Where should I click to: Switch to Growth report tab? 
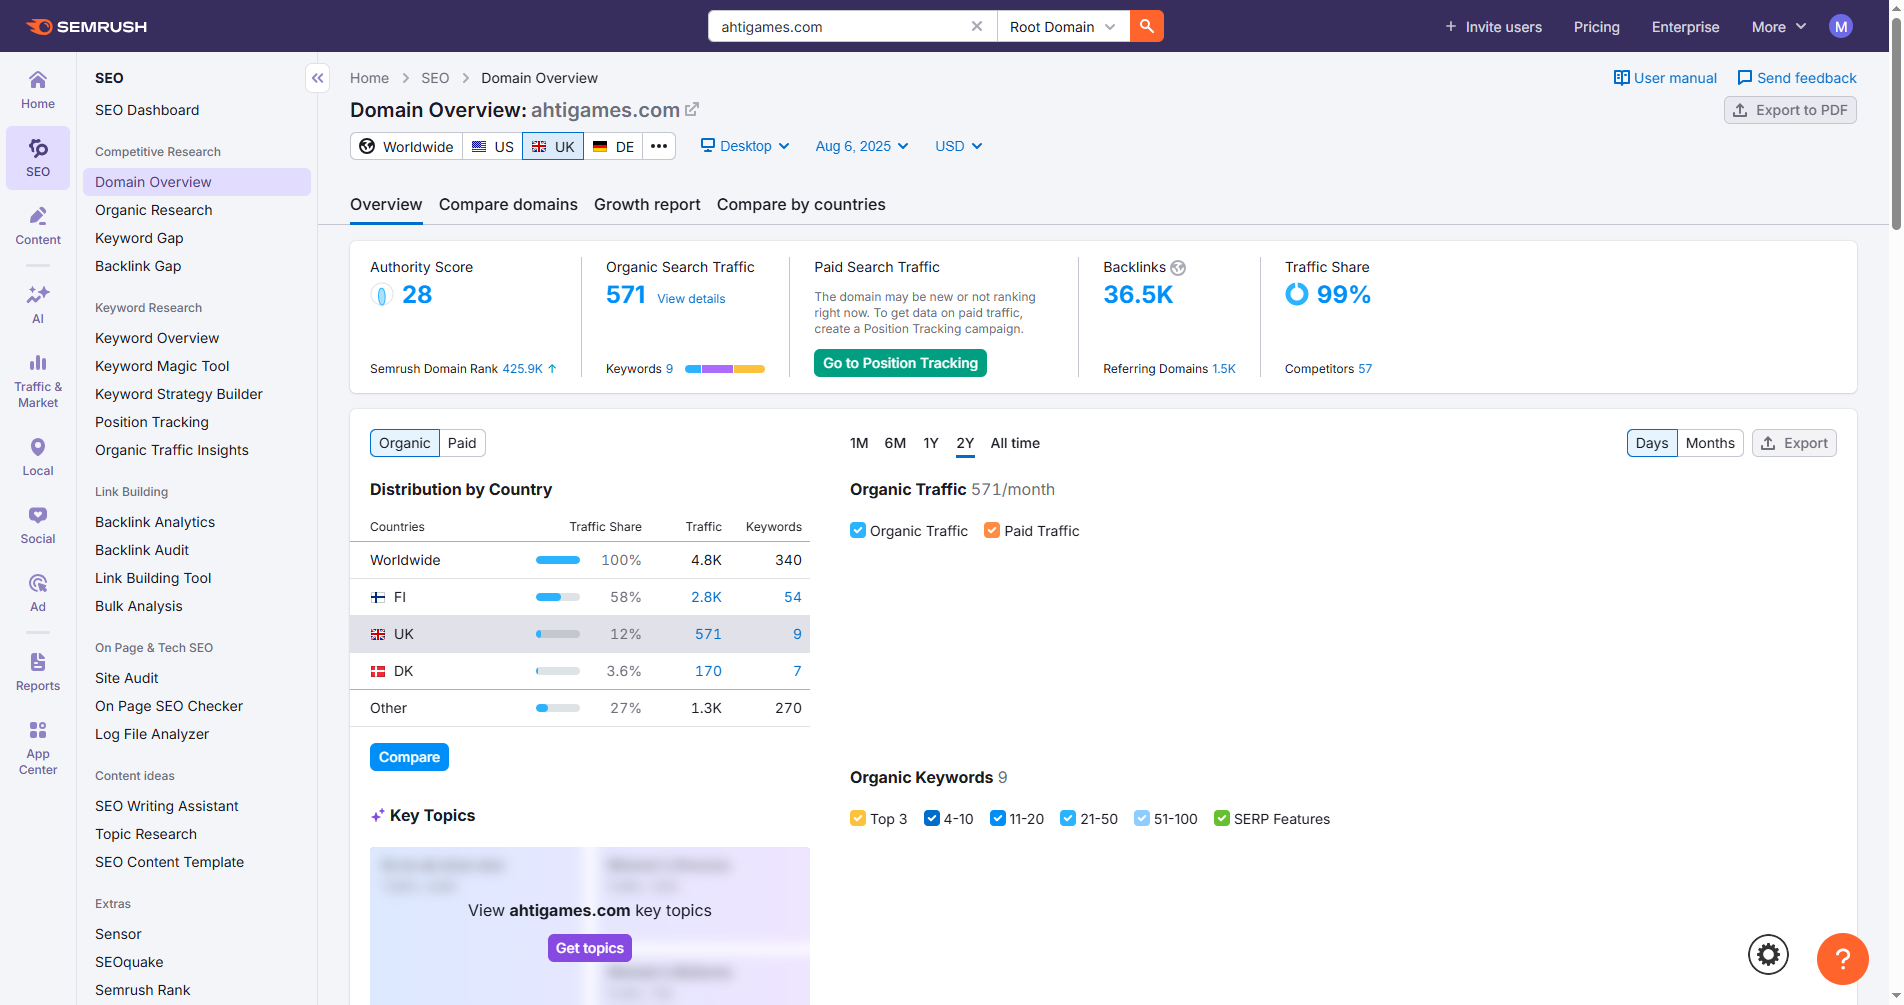point(647,204)
